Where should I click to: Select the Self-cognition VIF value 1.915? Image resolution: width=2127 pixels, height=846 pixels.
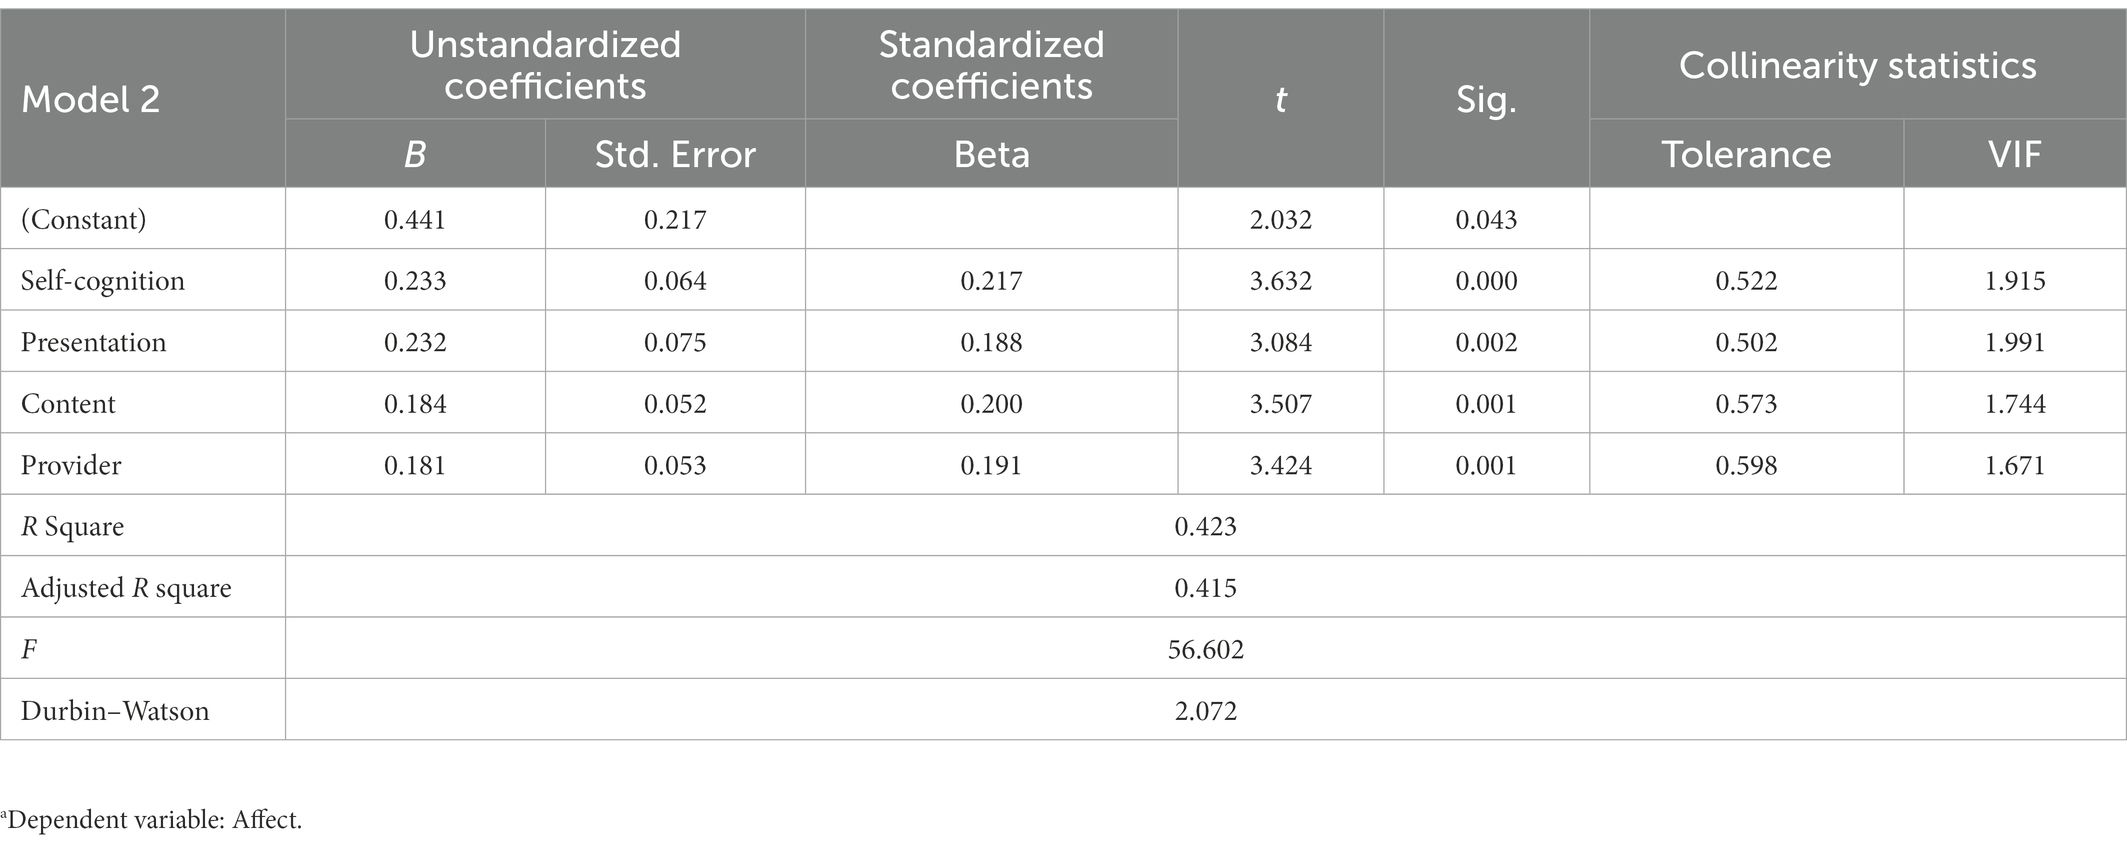pyautogui.click(x=2015, y=281)
